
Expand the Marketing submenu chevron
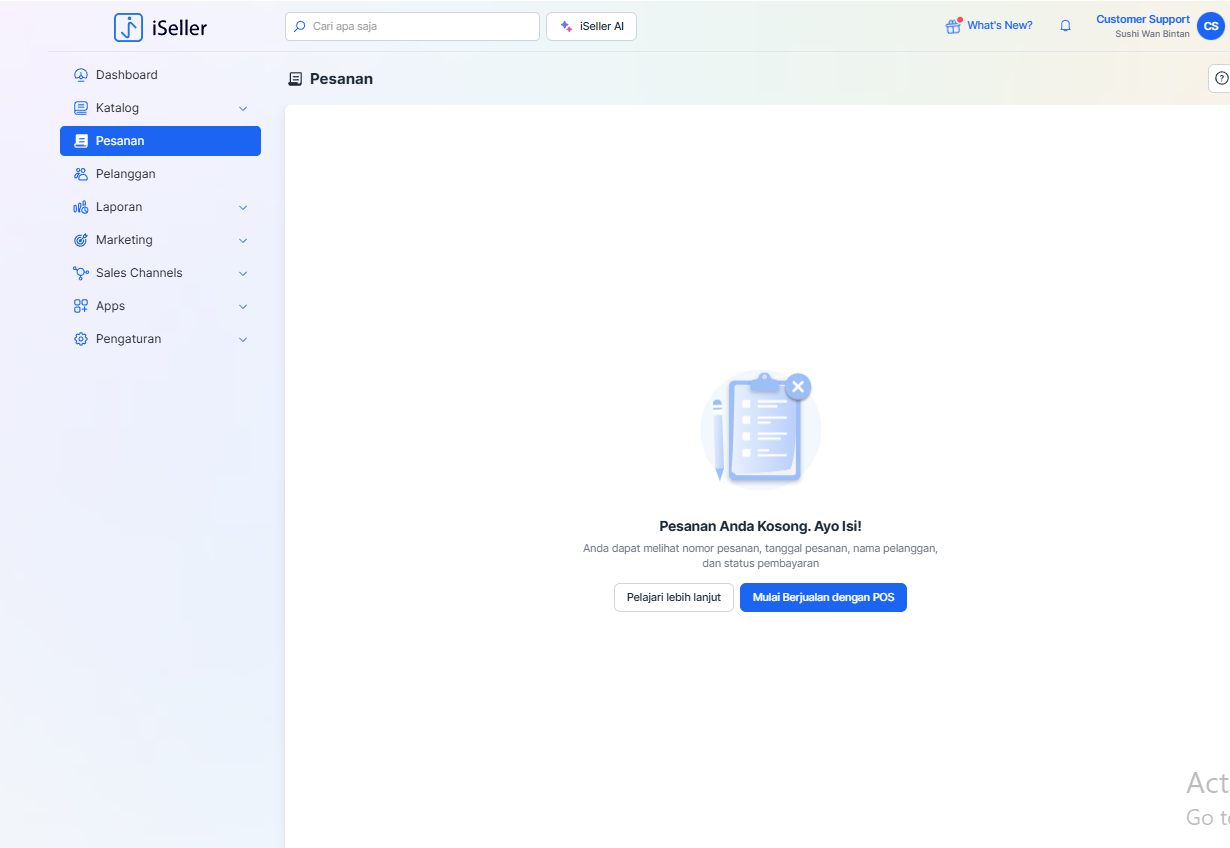[x=242, y=240]
